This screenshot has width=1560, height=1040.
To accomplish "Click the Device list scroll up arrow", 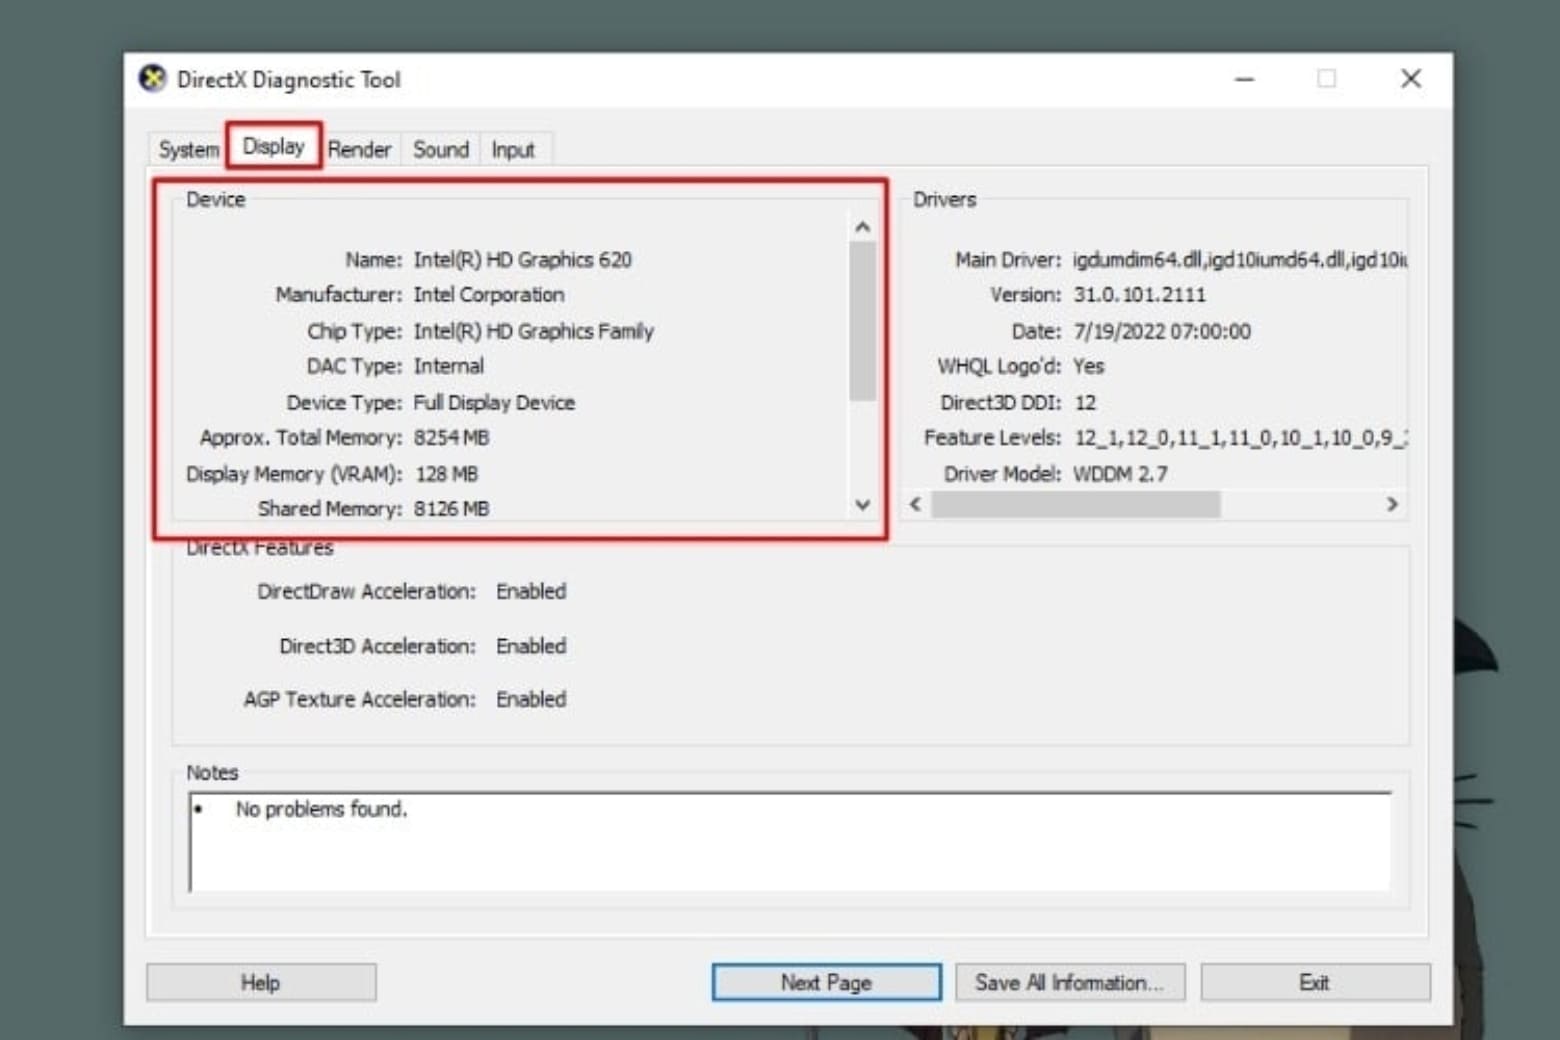I will click(x=862, y=228).
